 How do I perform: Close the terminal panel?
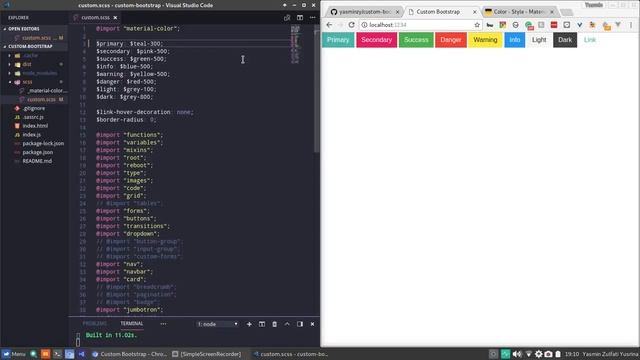point(313,324)
